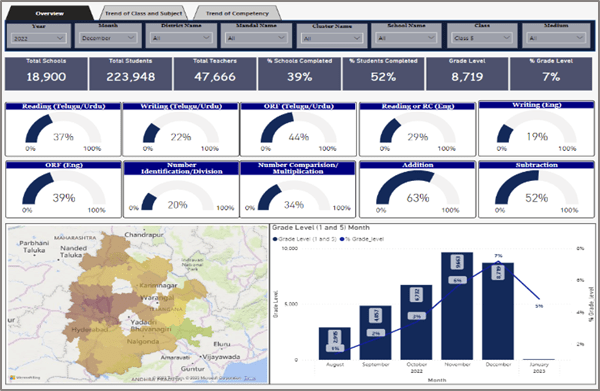Open the Trend of Competency tab
The image size is (600, 391).
237,13
